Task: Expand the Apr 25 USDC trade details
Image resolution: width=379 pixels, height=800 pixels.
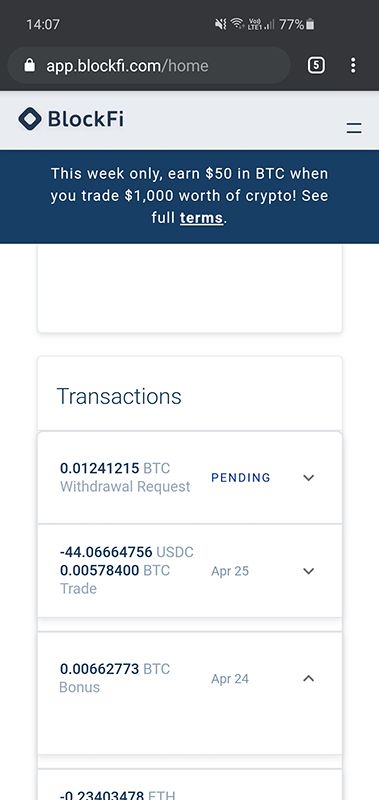Action: (309, 571)
